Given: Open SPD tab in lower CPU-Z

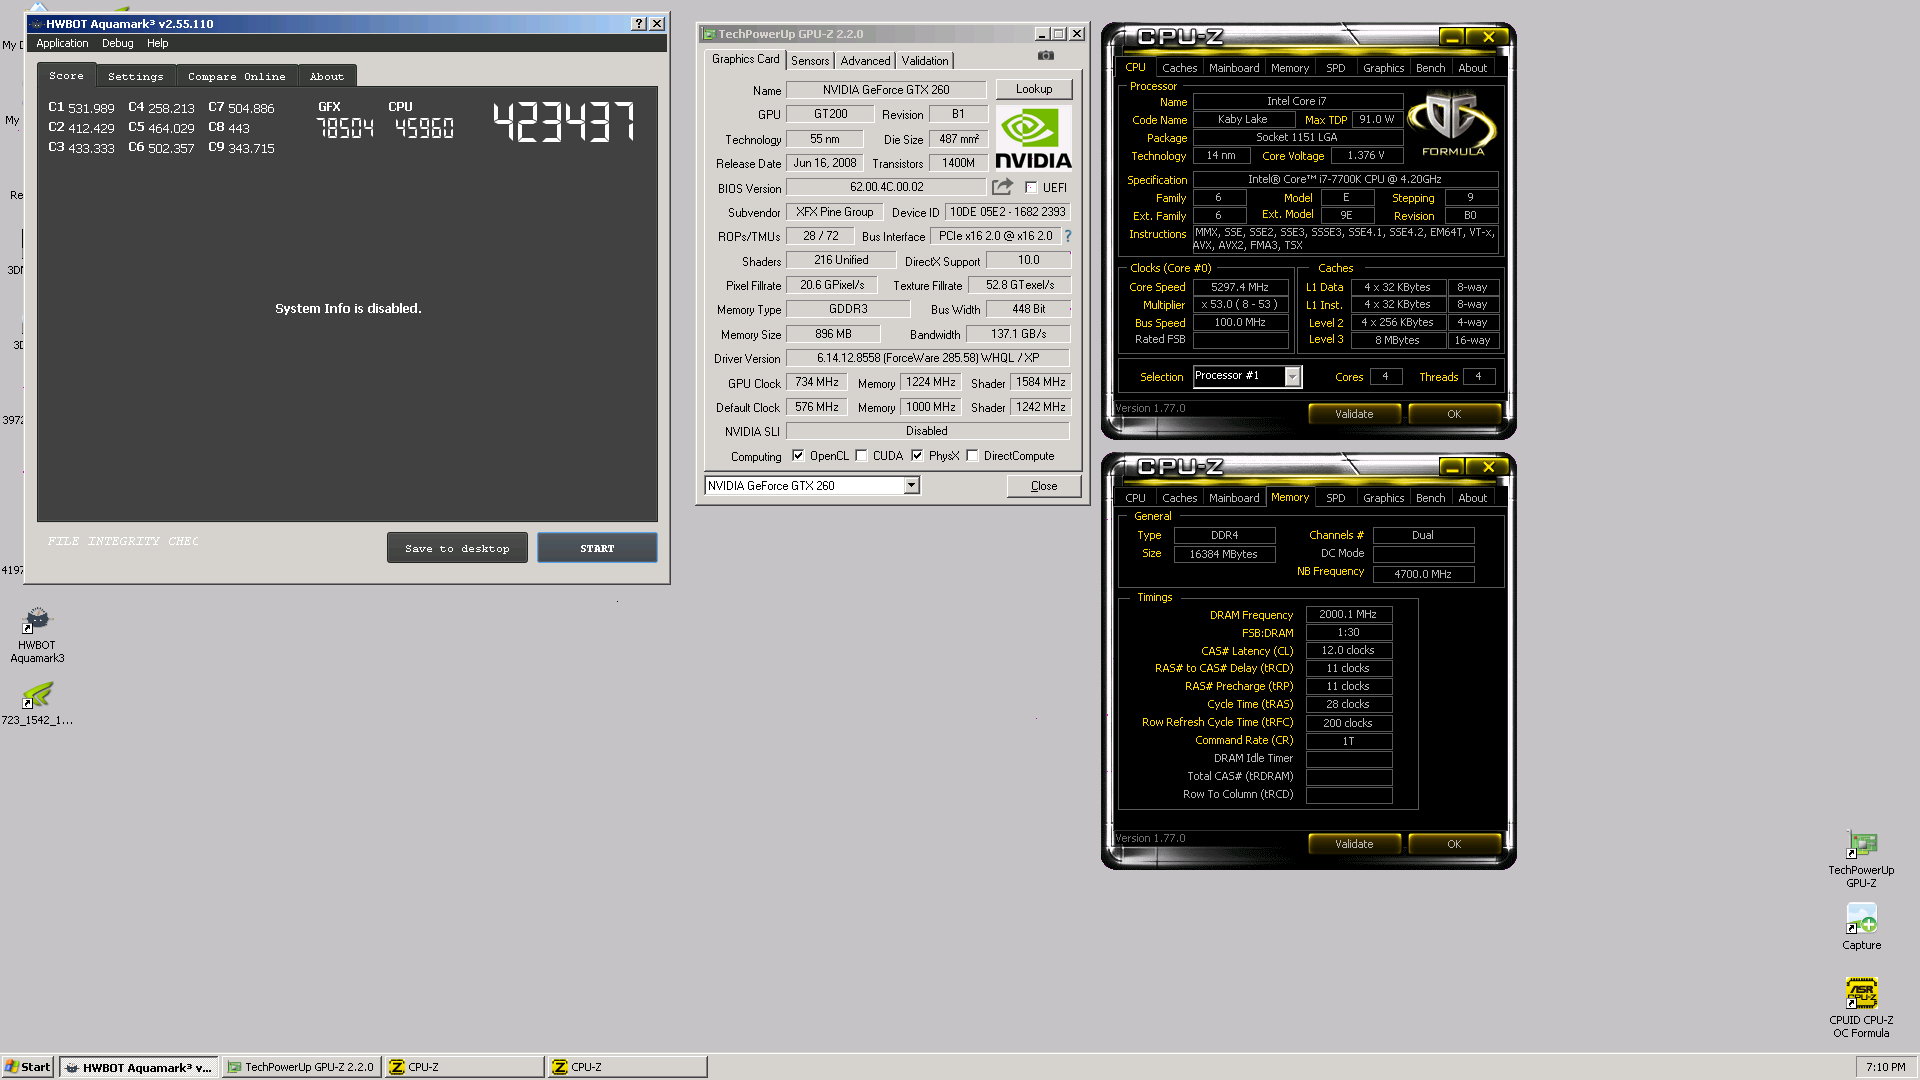Looking at the screenshot, I should click(x=1335, y=498).
